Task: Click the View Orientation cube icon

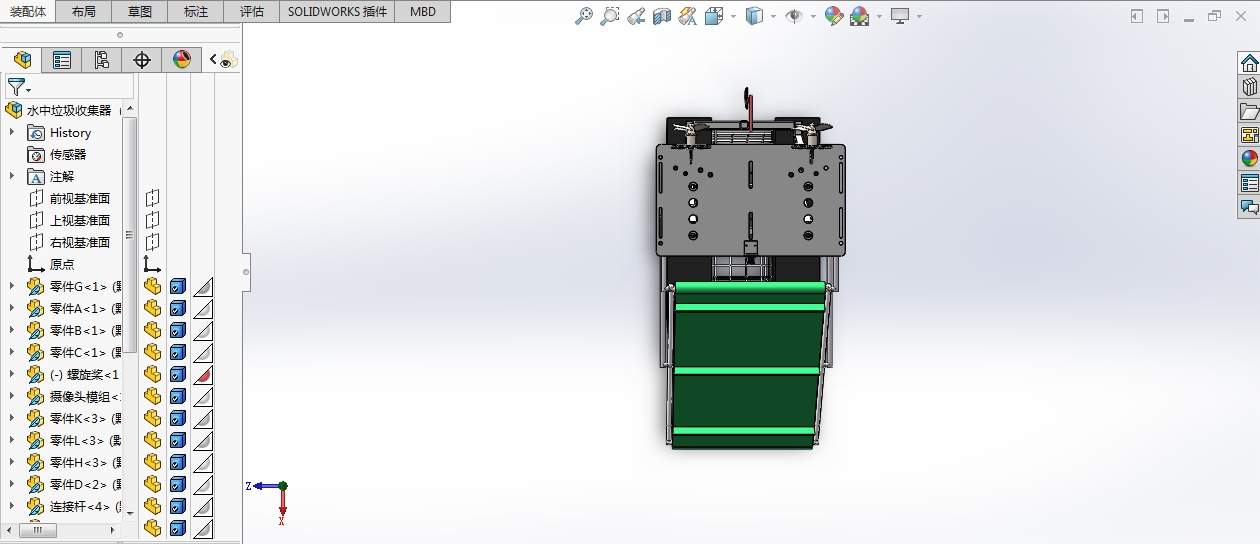Action: pos(714,16)
